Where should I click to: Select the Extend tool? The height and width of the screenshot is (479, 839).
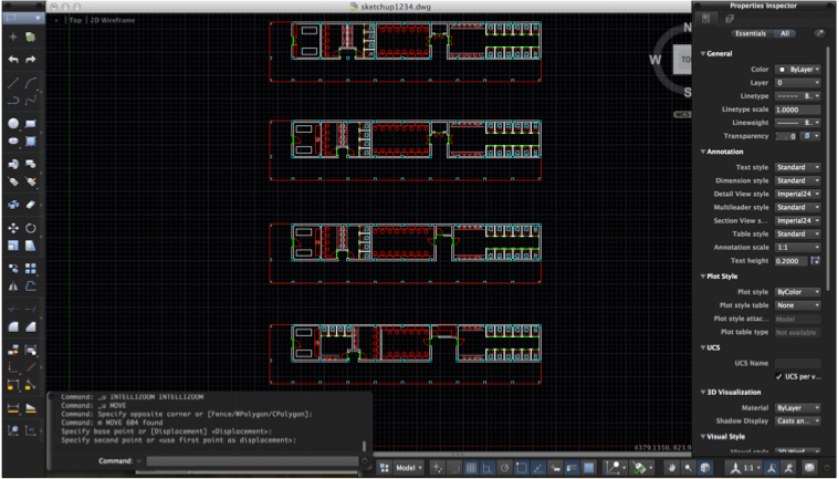click(30, 309)
